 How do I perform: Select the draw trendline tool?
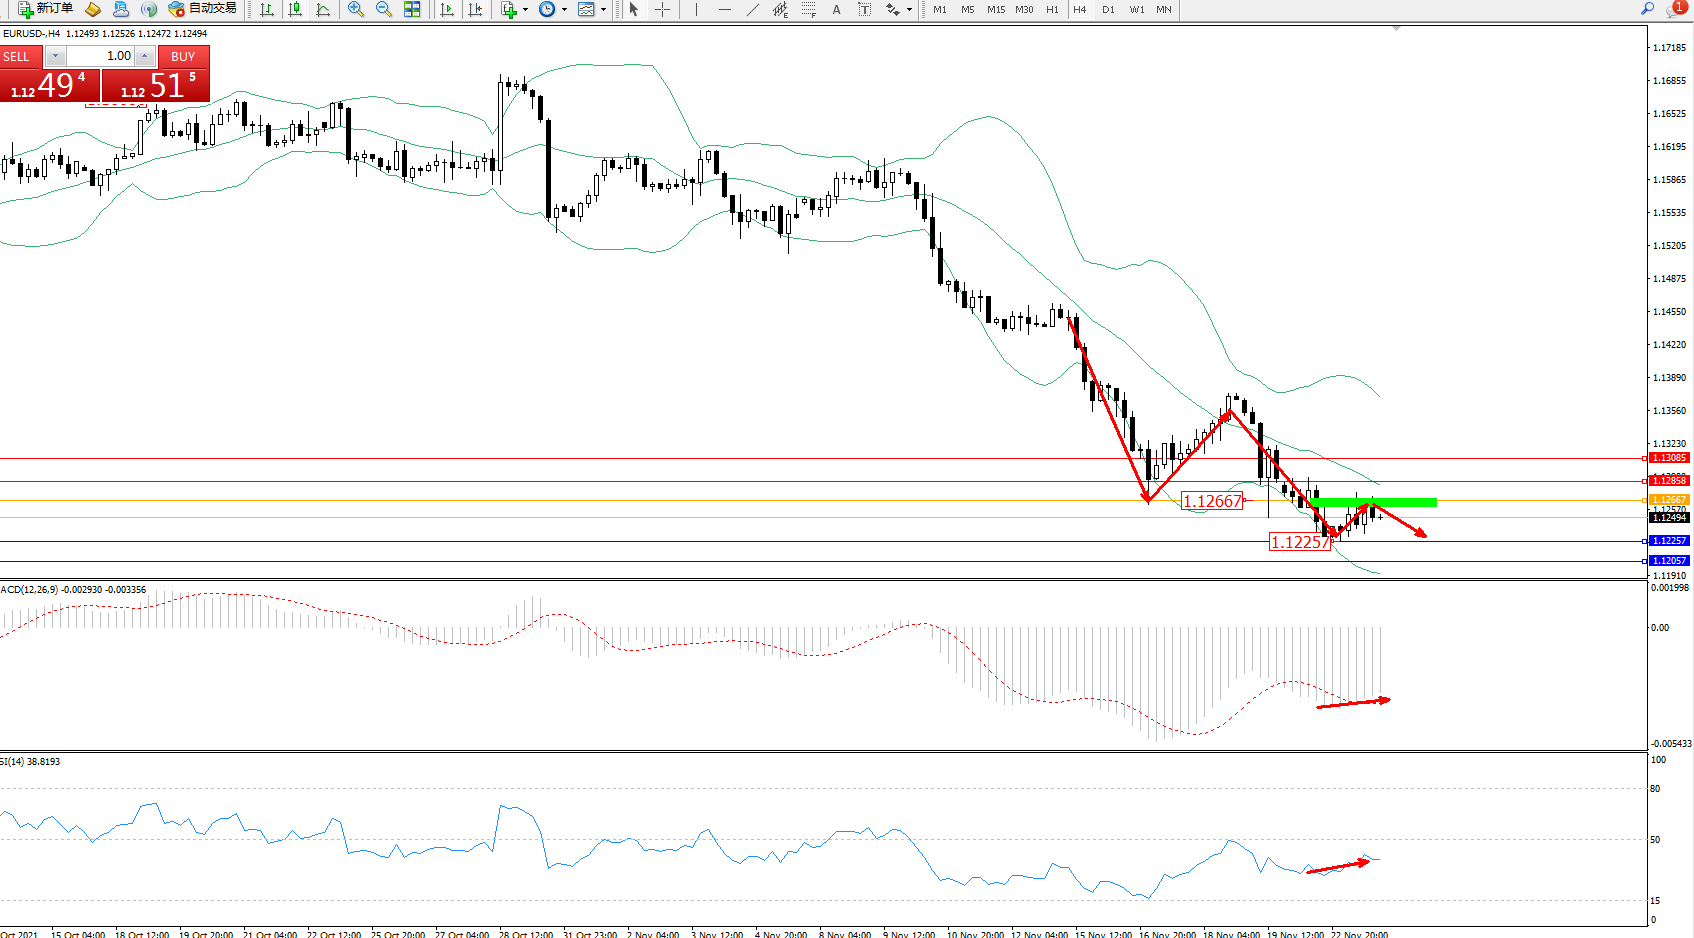coord(752,9)
